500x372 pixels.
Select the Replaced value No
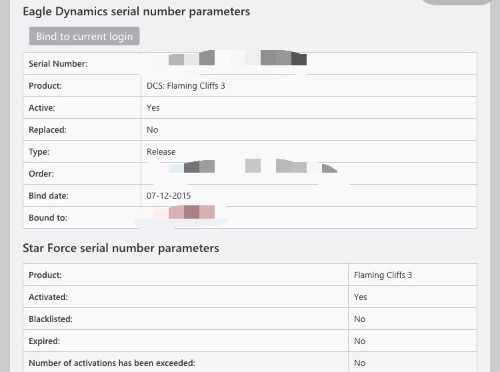tap(152, 130)
